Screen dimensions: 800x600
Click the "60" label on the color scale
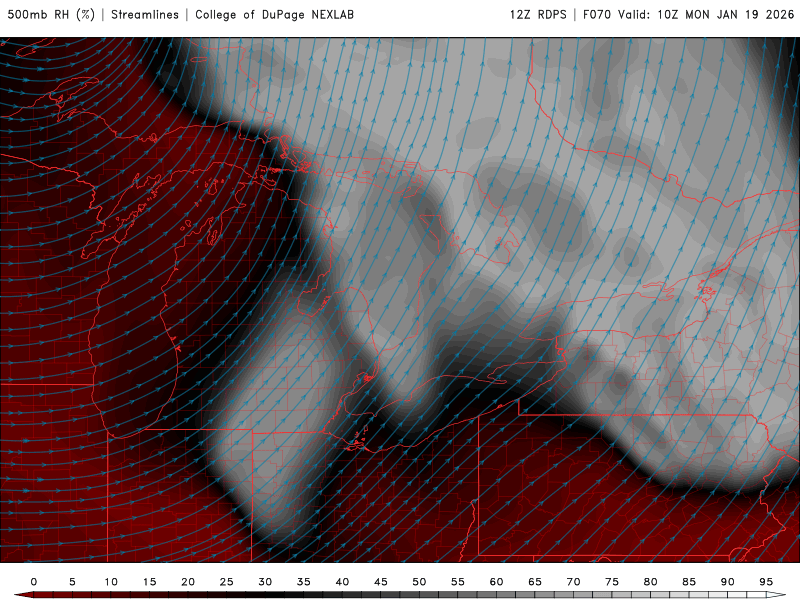point(496,582)
